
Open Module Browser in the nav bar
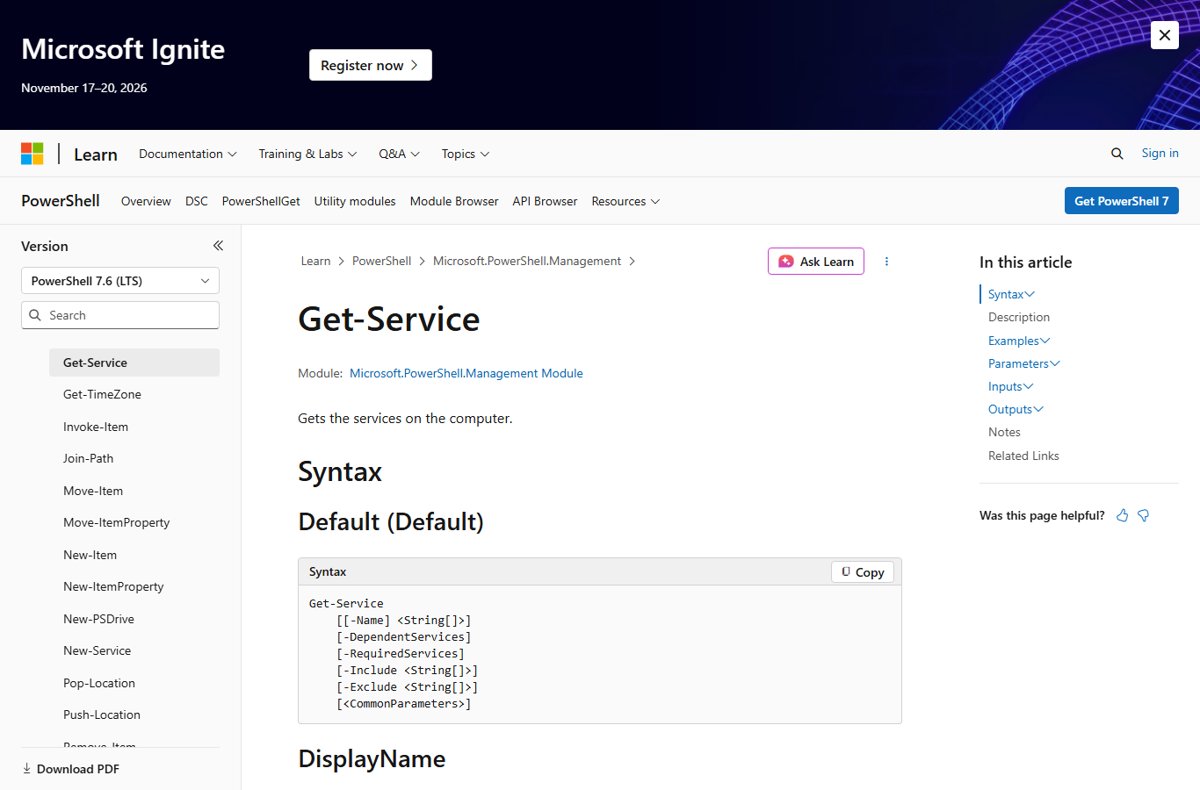click(x=454, y=201)
